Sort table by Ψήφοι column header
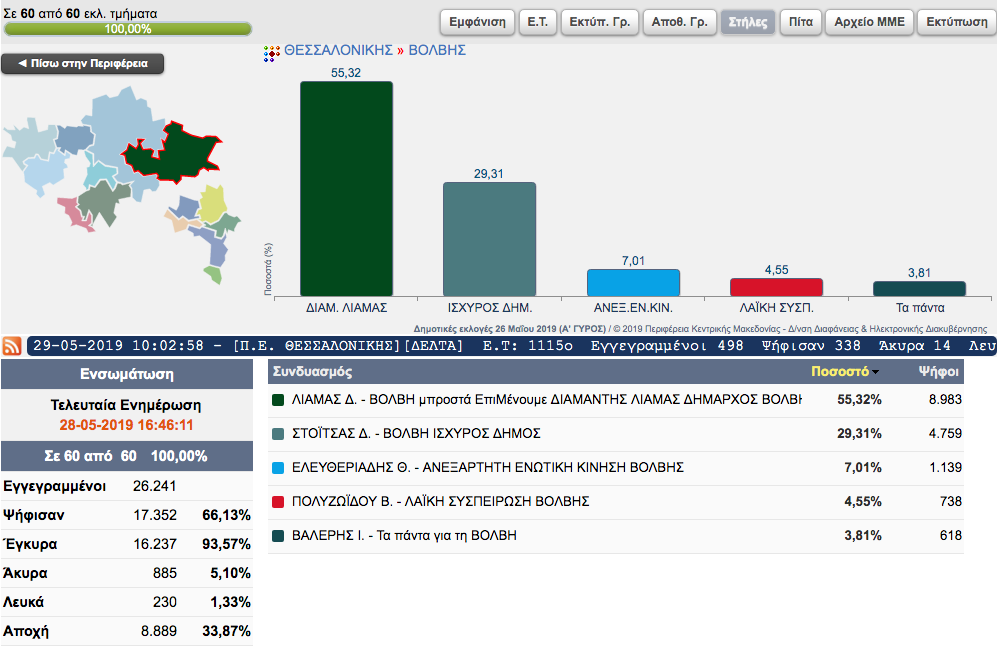The height and width of the screenshot is (646, 997). coord(939,372)
